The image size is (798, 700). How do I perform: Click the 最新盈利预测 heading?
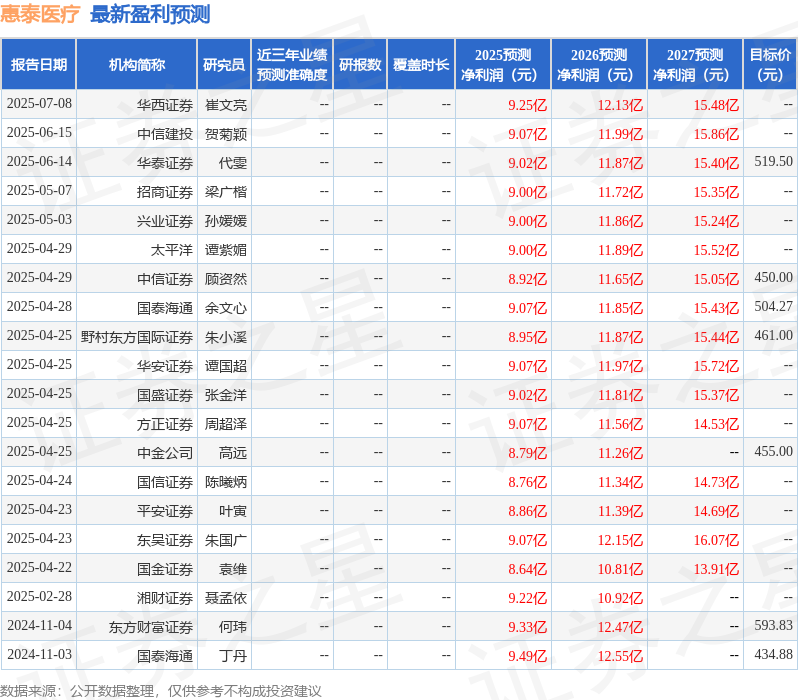(x=150, y=14)
